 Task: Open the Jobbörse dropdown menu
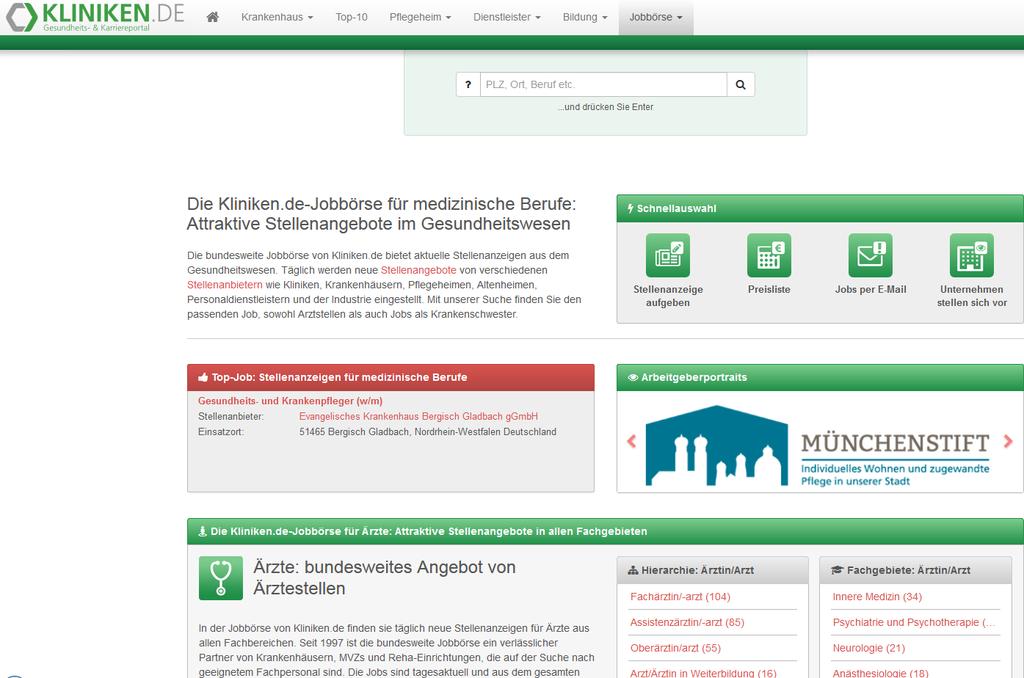656,17
